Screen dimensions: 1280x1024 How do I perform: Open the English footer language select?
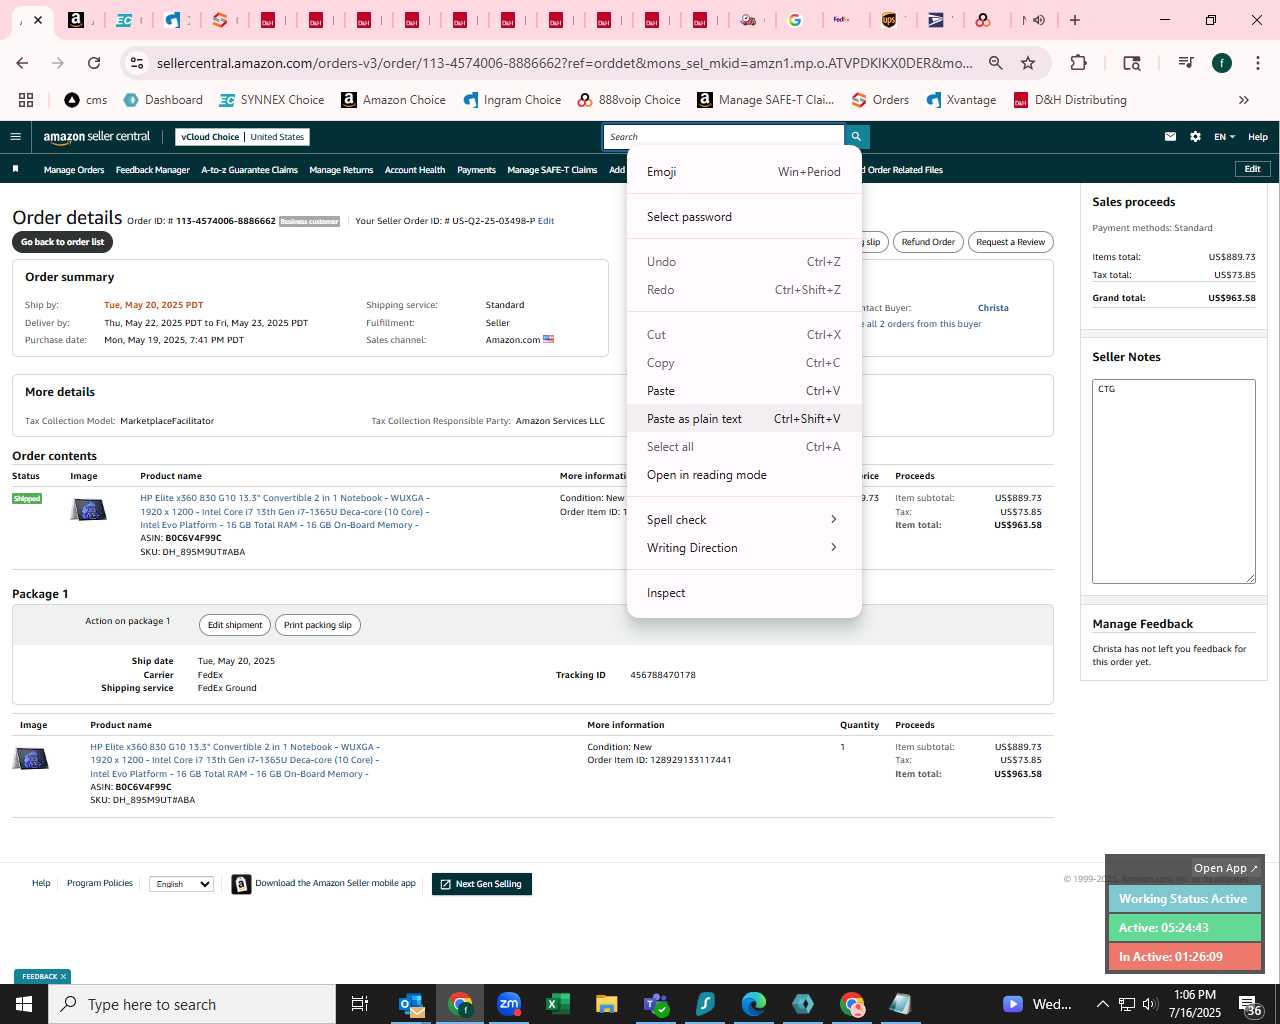(181, 884)
